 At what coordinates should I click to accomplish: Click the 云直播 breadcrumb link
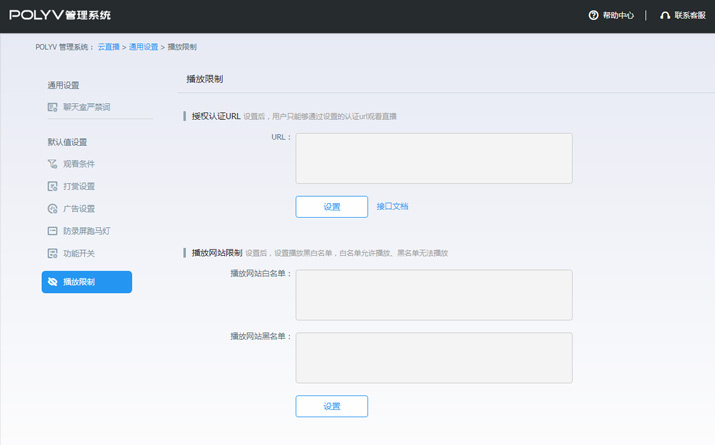click(108, 47)
